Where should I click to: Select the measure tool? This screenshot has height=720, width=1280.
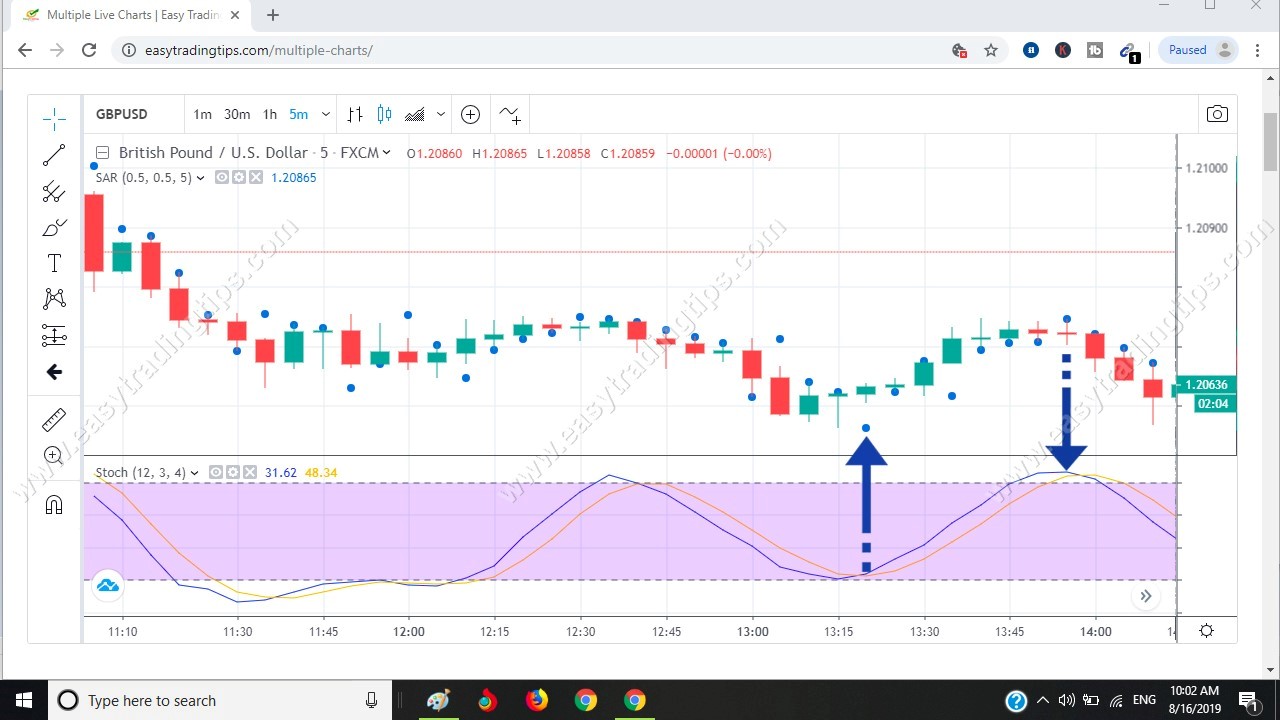[53, 420]
